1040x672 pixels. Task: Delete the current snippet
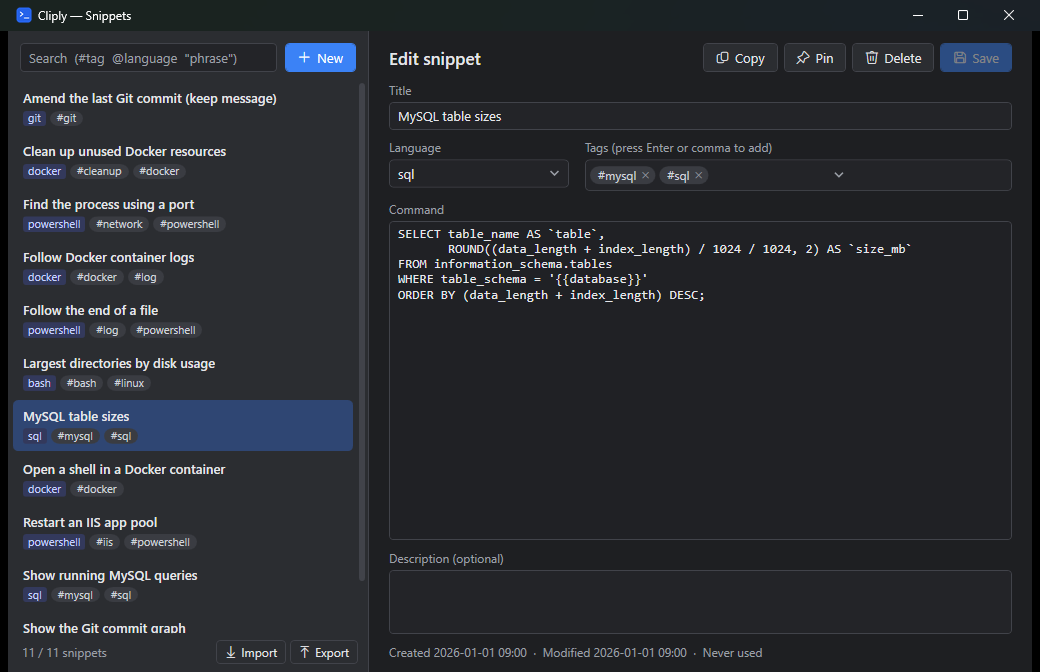[893, 58]
